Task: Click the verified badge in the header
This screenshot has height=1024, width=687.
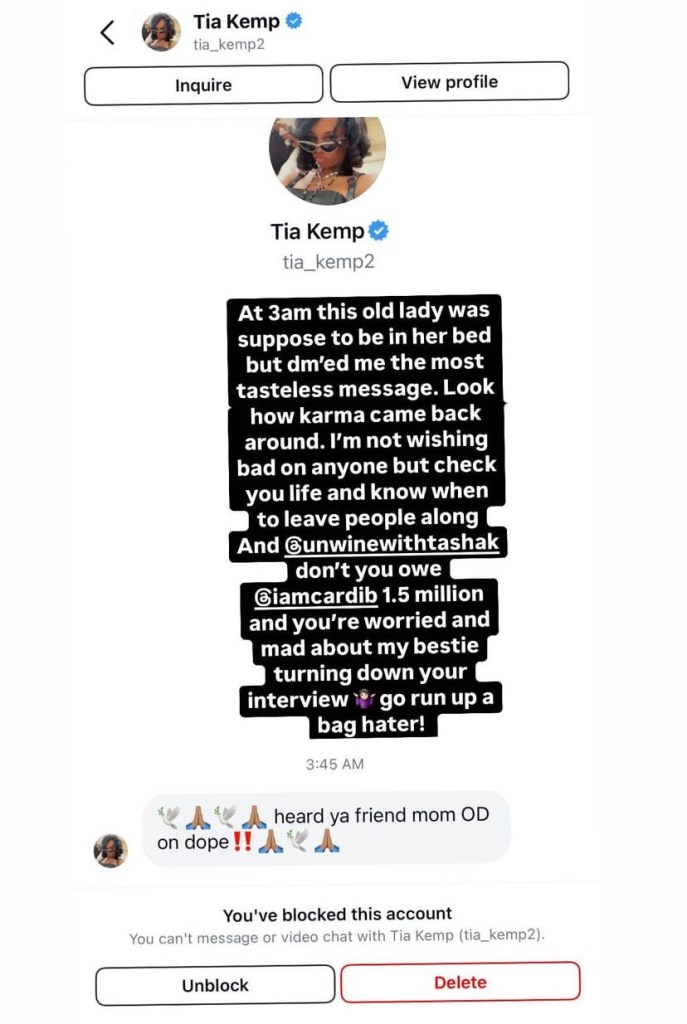Action: [x=294, y=21]
